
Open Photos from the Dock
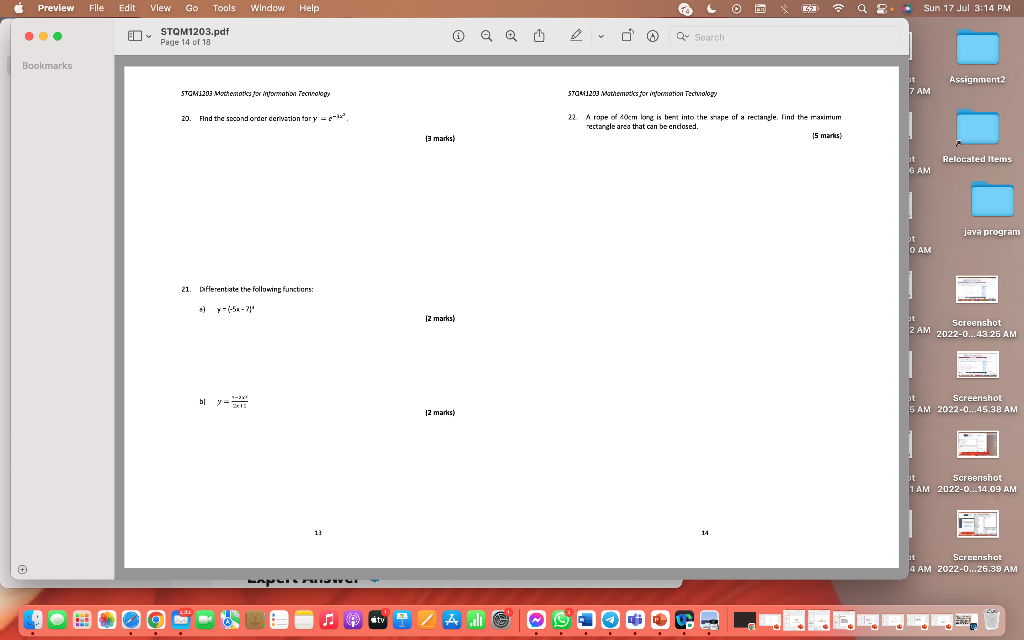106,619
